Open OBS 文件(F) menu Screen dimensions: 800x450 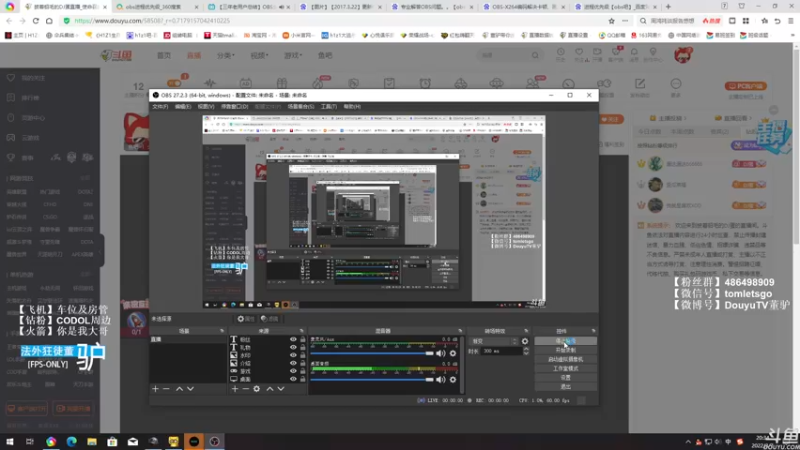pyautogui.click(x=160, y=107)
